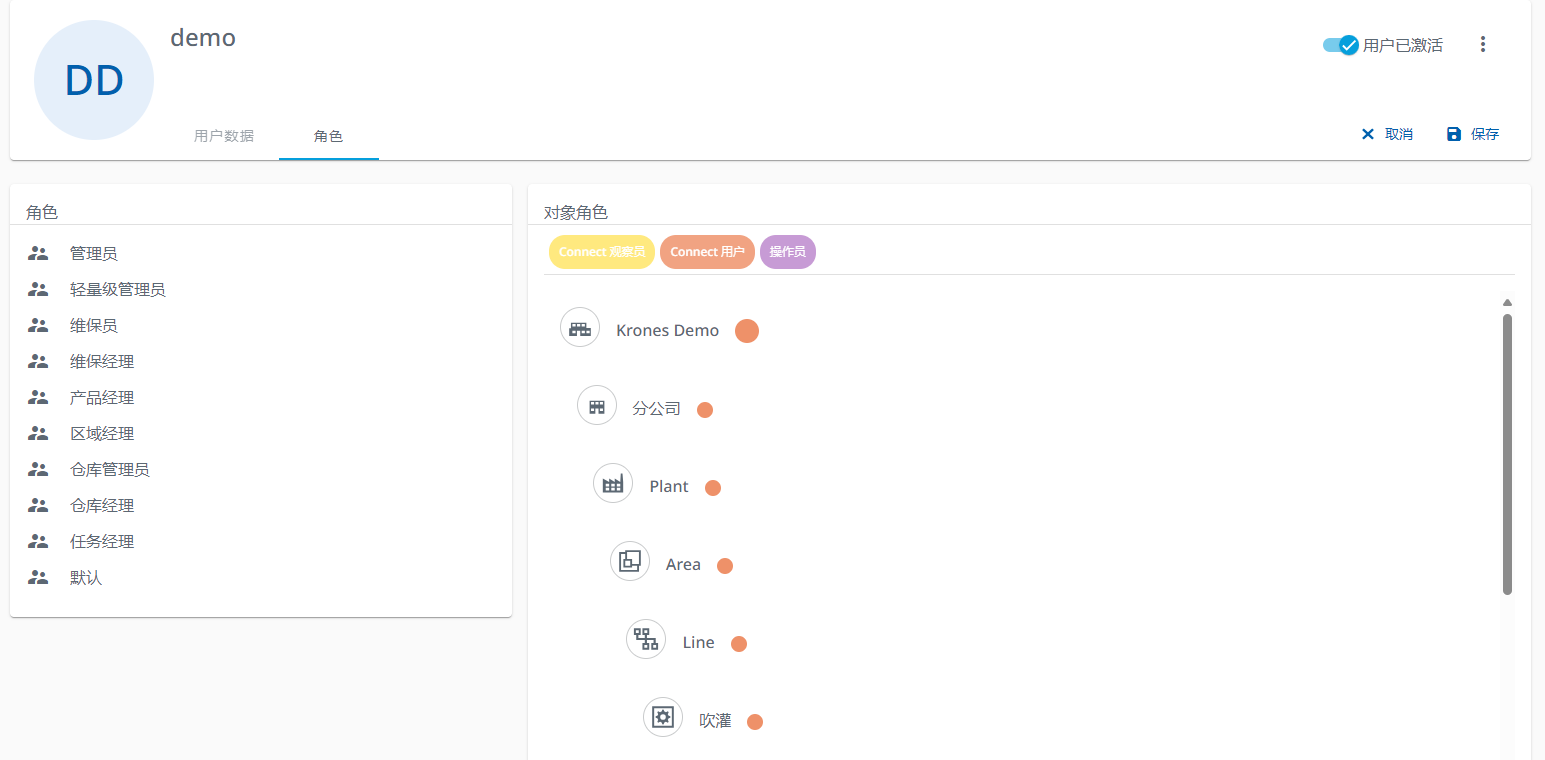Select the Area node icon

click(x=630, y=561)
